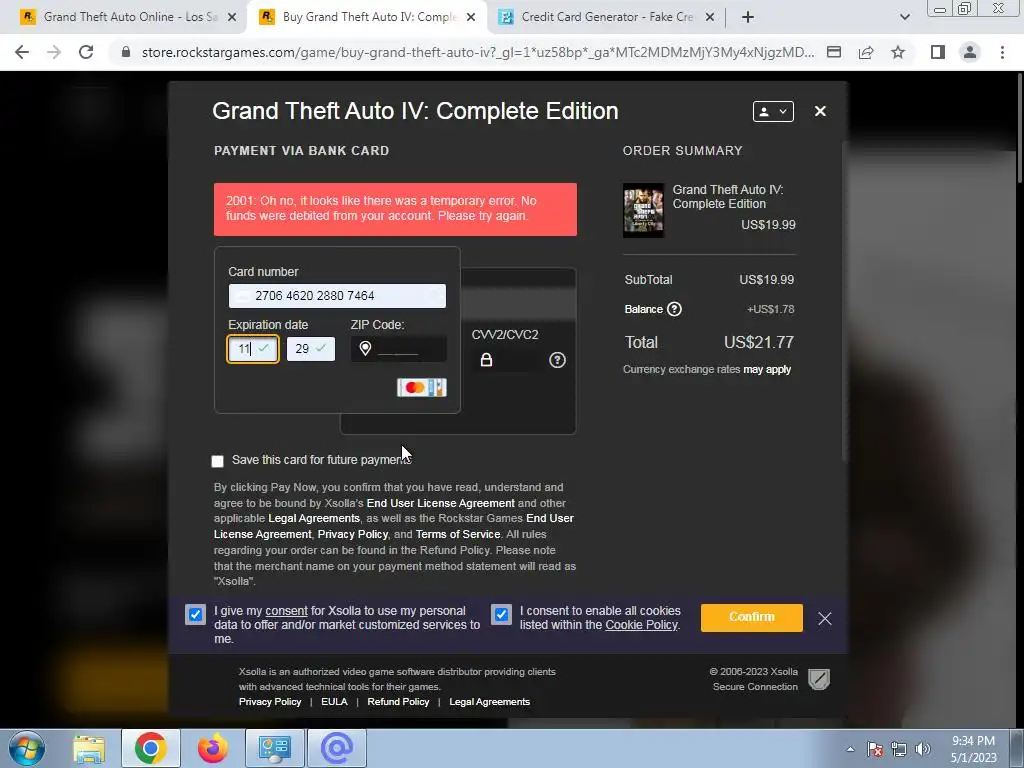The width and height of the screenshot is (1024, 768).
Task: Edit the expiration month field
Action: 253,349
